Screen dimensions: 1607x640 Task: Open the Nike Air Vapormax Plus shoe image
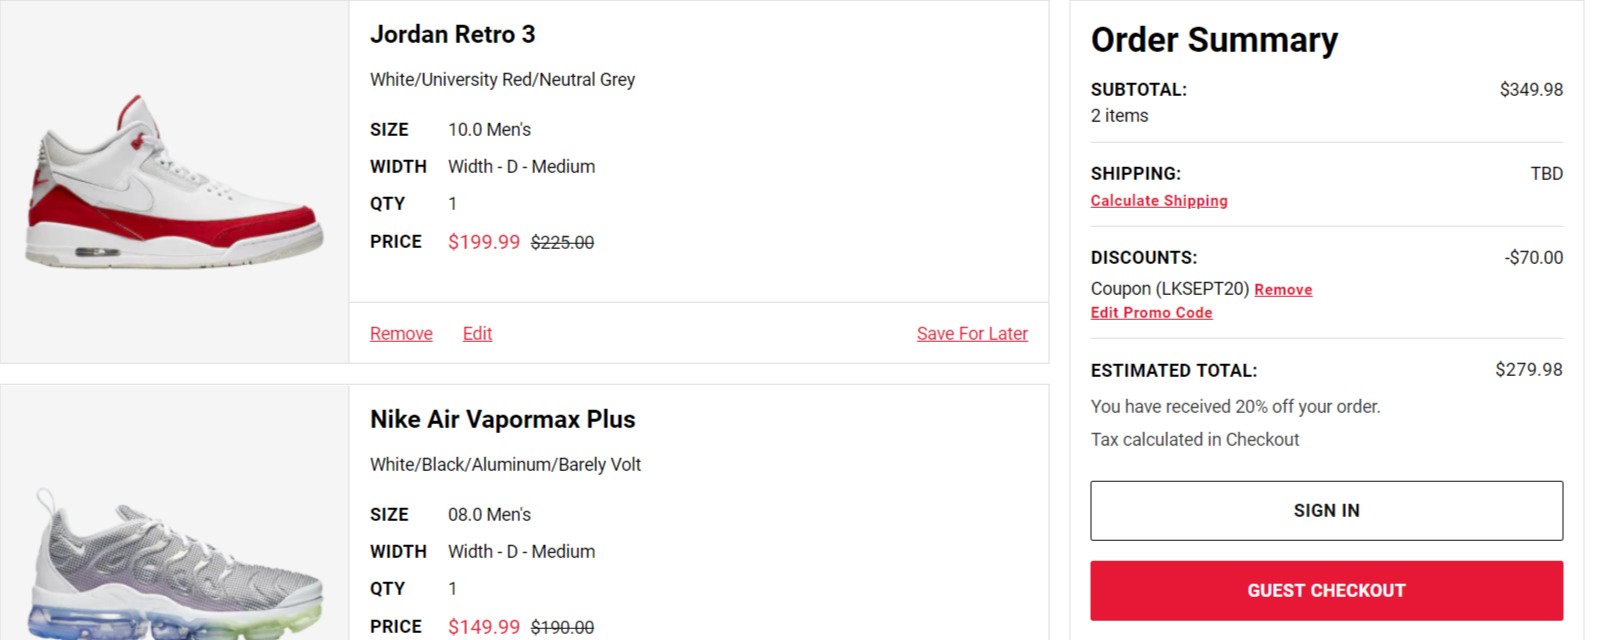176,564
